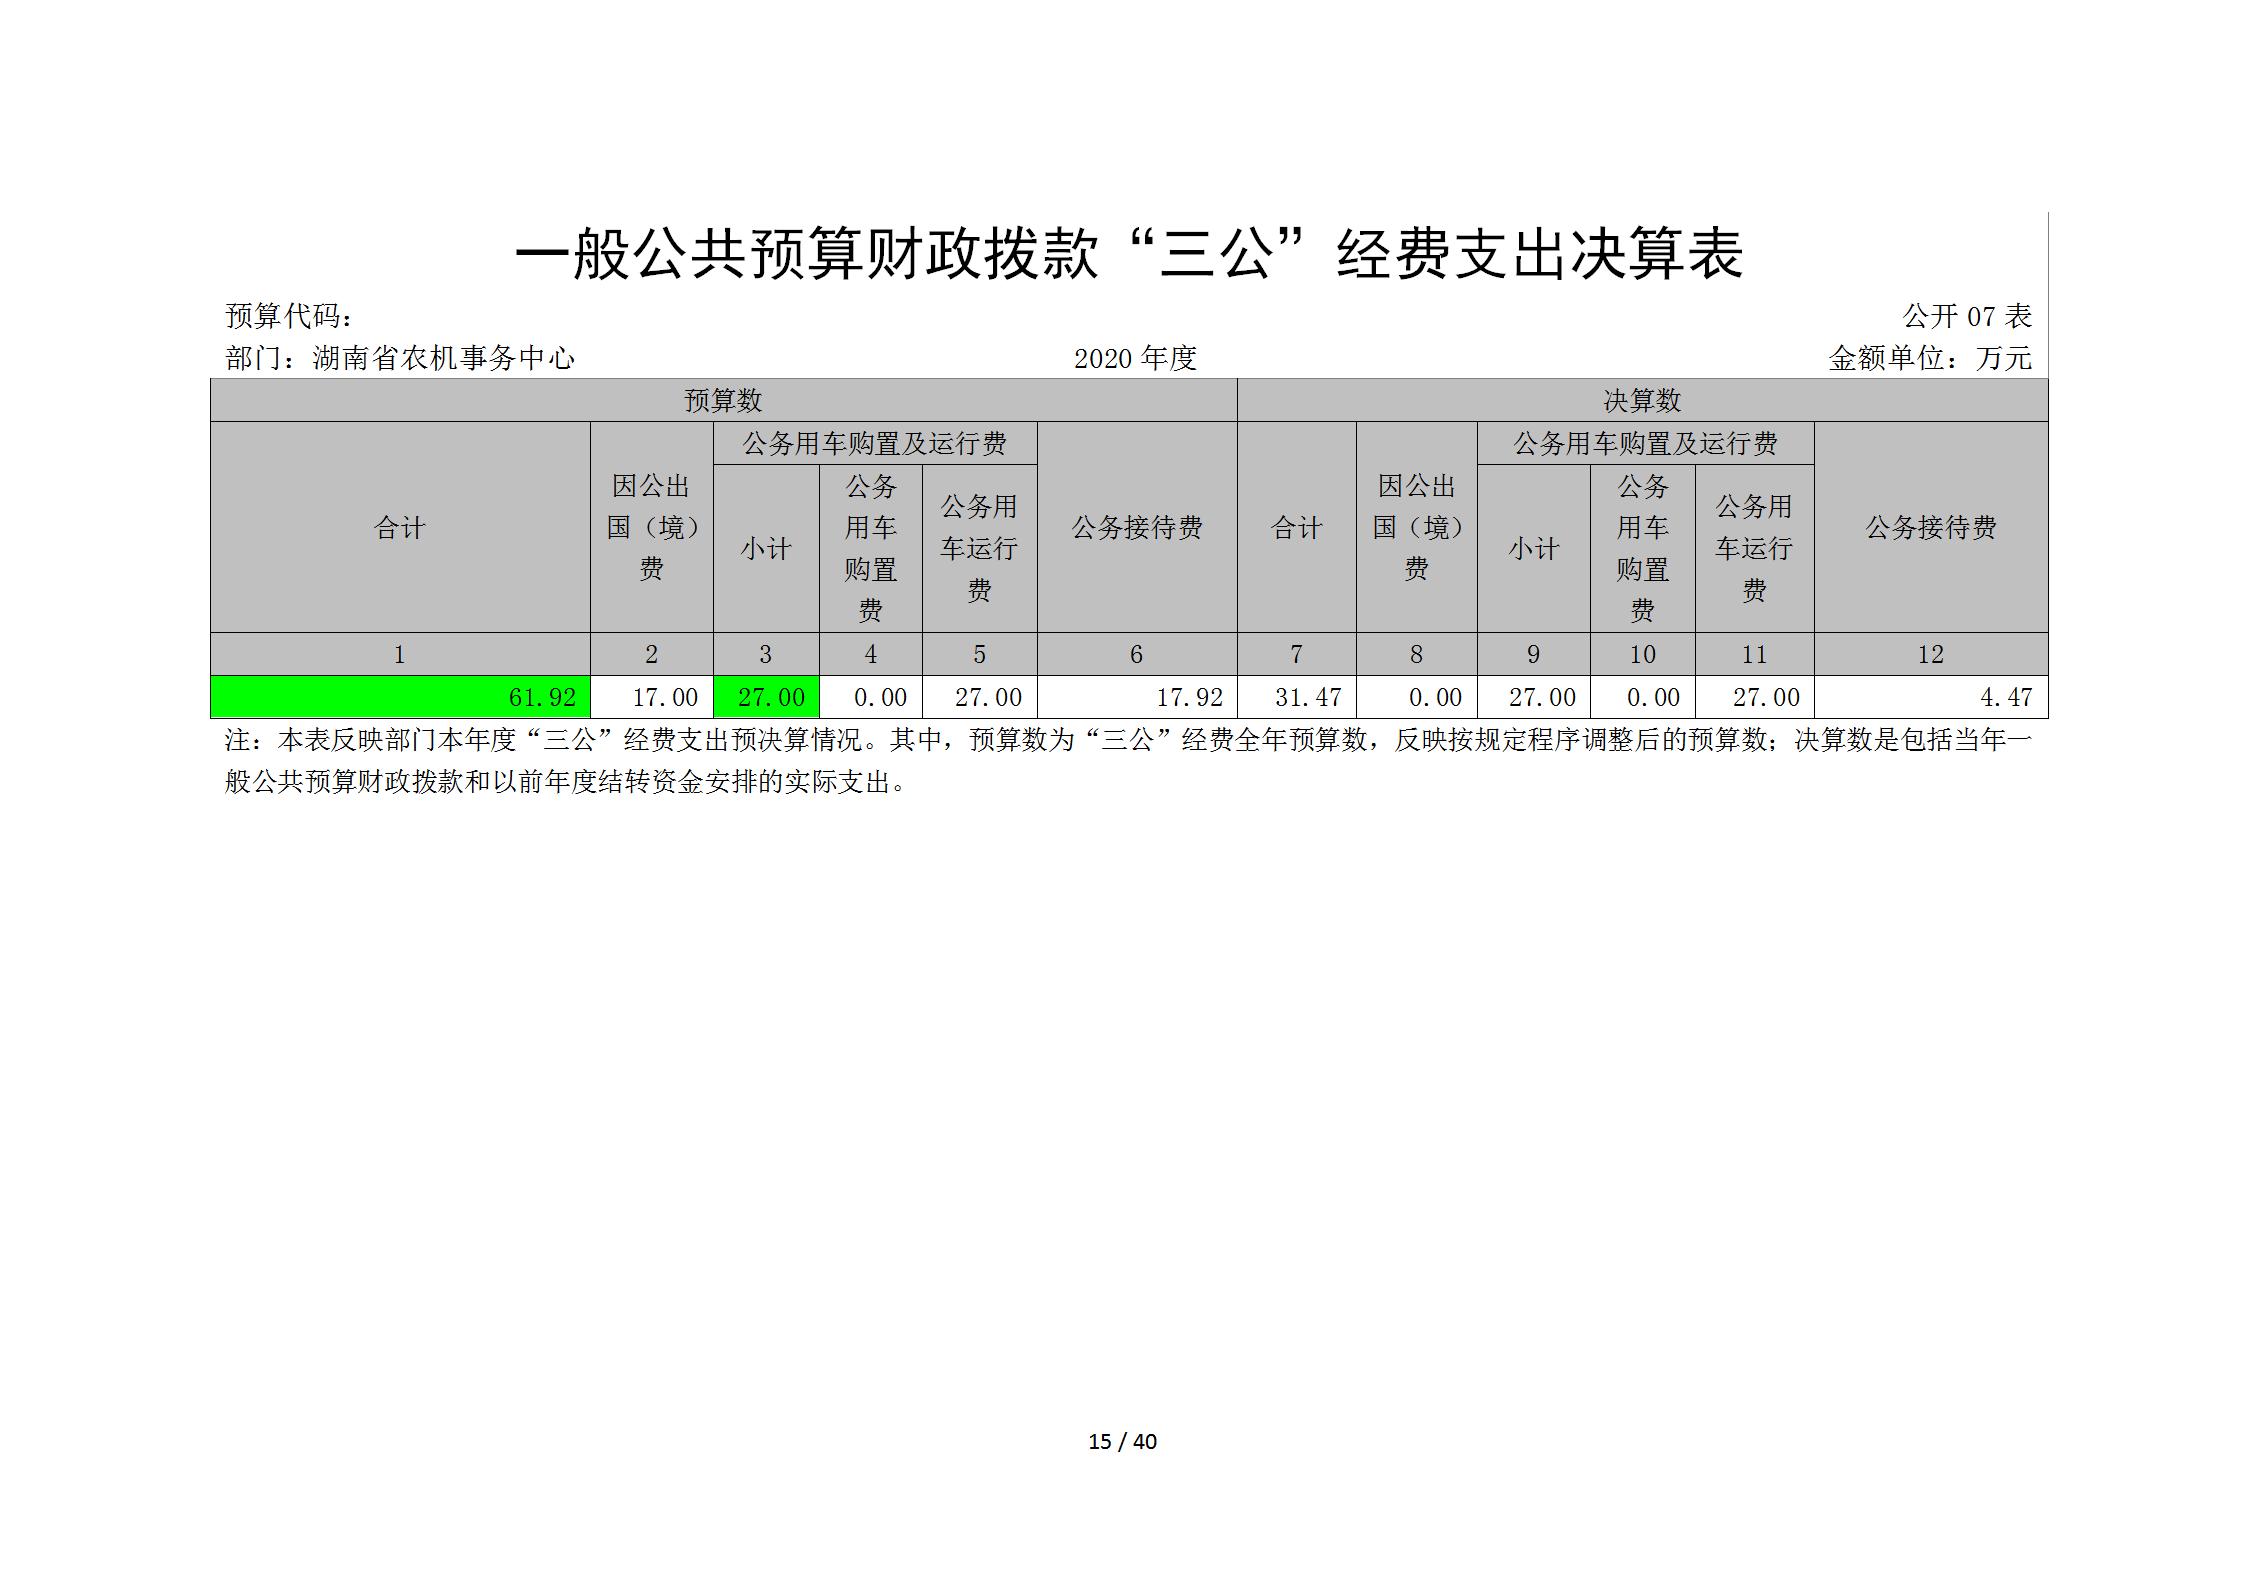Select value 17.92 in data row
The image size is (2245, 1587).
pyautogui.click(x=1137, y=697)
